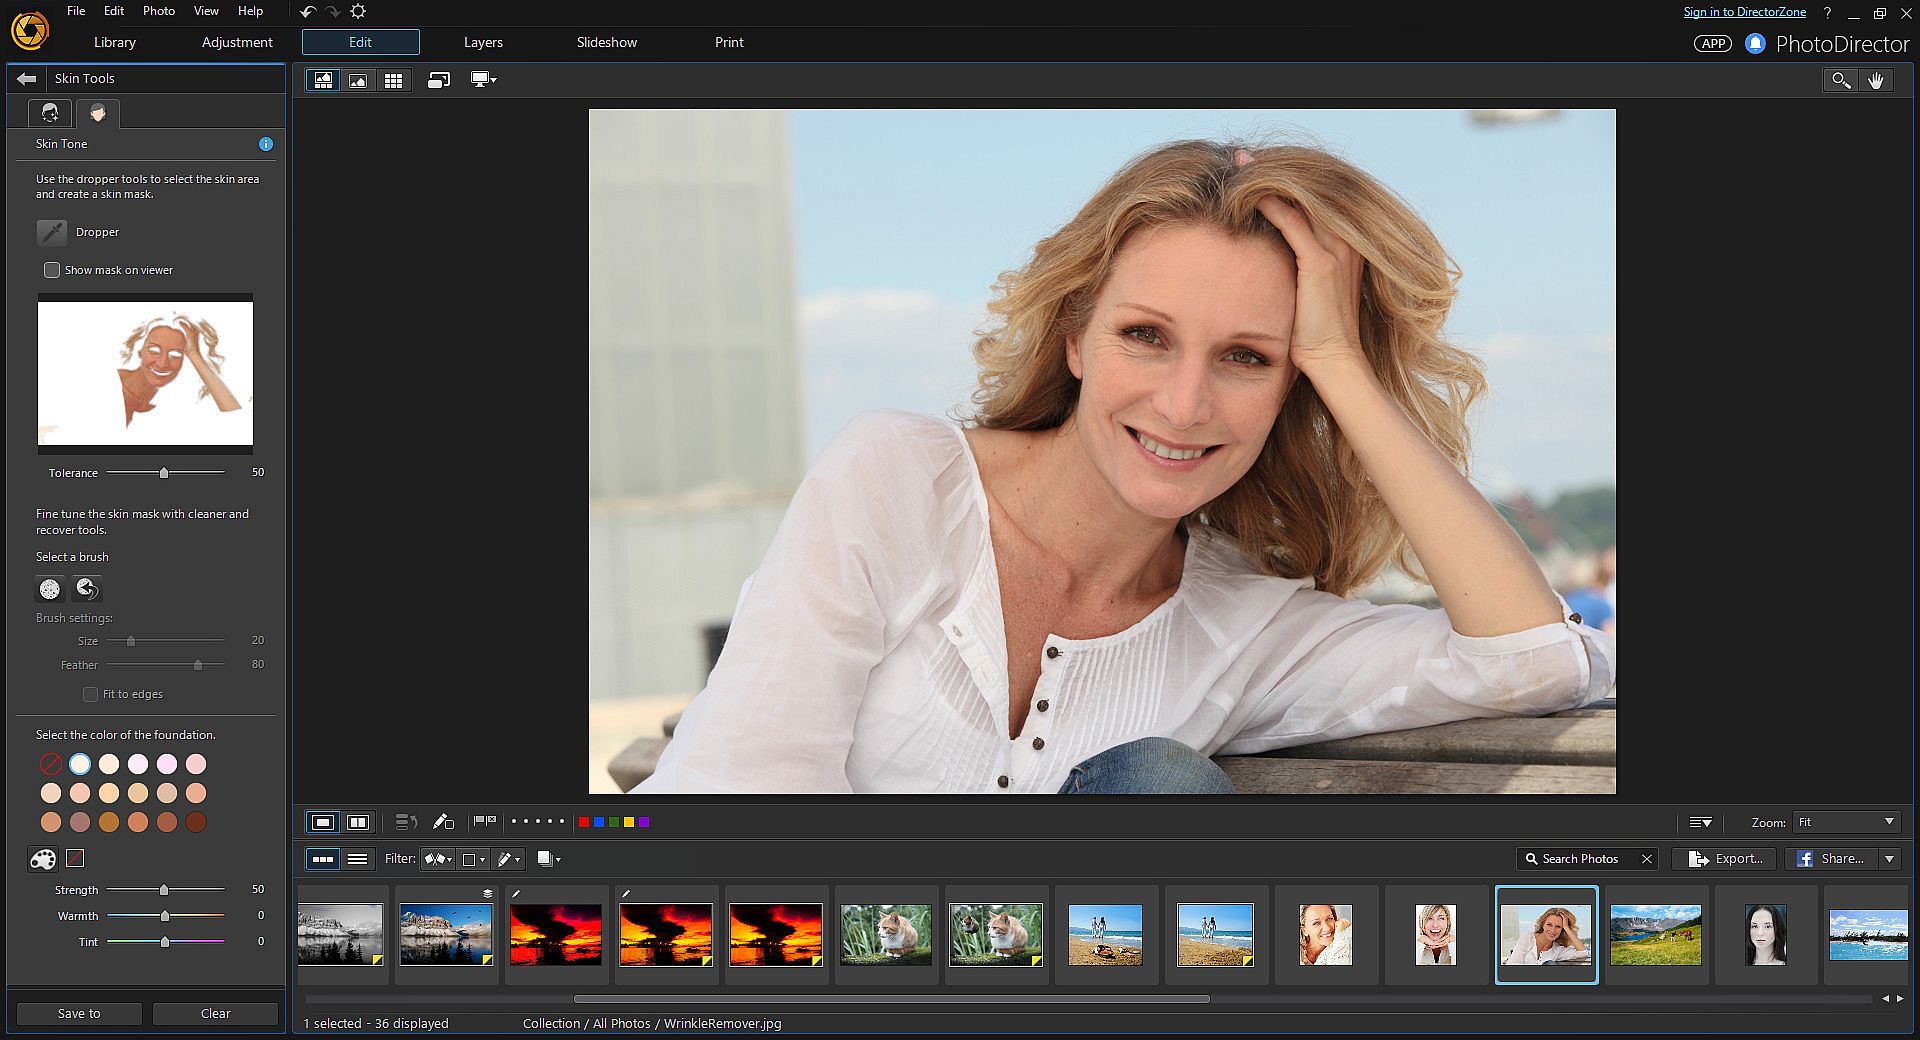Select the first skin mask brush
This screenshot has width=1920, height=1040.
point(50,589)
